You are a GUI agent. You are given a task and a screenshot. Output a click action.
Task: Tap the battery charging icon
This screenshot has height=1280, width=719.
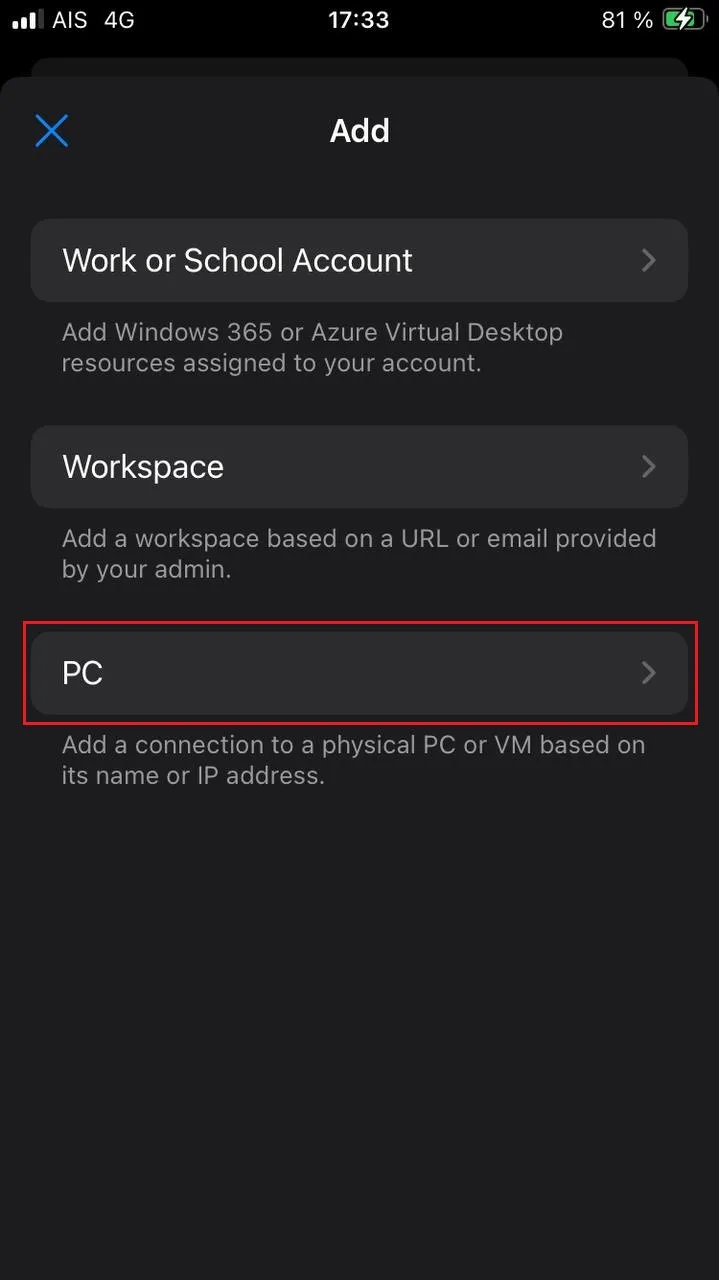685,20
